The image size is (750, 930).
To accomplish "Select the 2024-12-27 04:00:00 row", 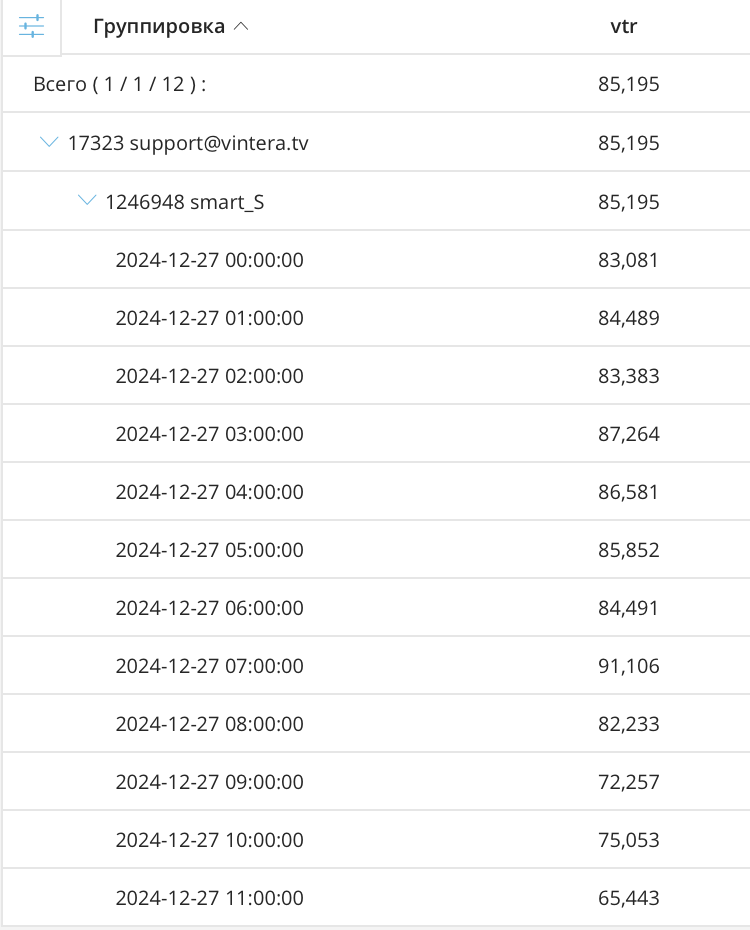I will coord(209,493).
